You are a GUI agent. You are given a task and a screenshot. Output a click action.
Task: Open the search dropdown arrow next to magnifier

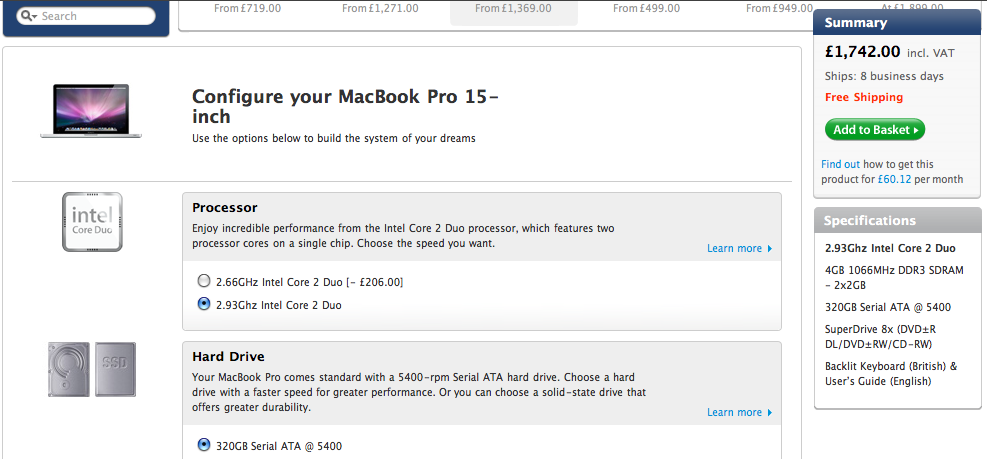(x=34, y=16)
